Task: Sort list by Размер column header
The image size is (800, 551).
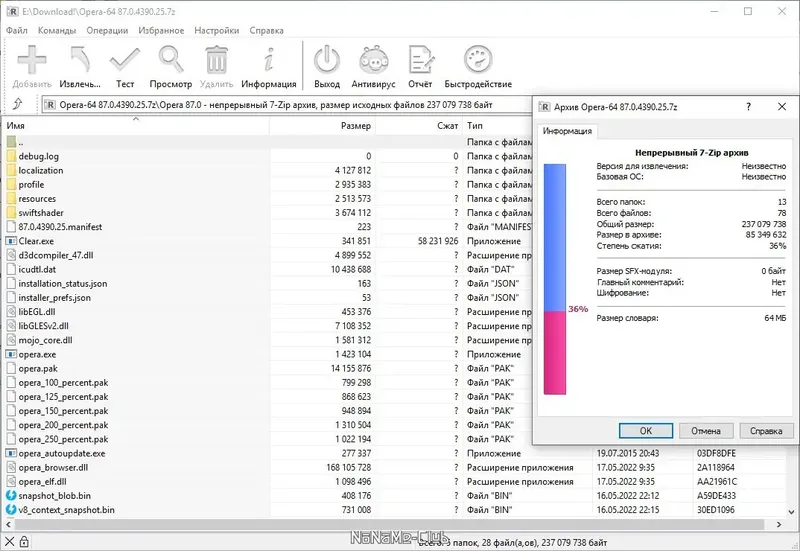Action: [322, 126]
